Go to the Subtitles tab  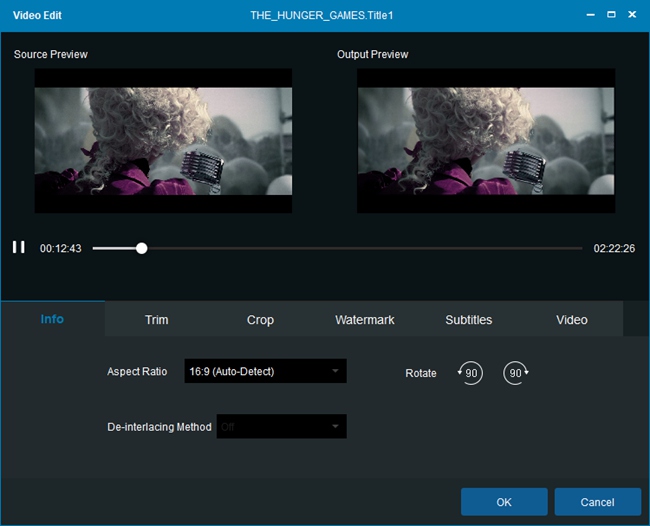(468, 320)
